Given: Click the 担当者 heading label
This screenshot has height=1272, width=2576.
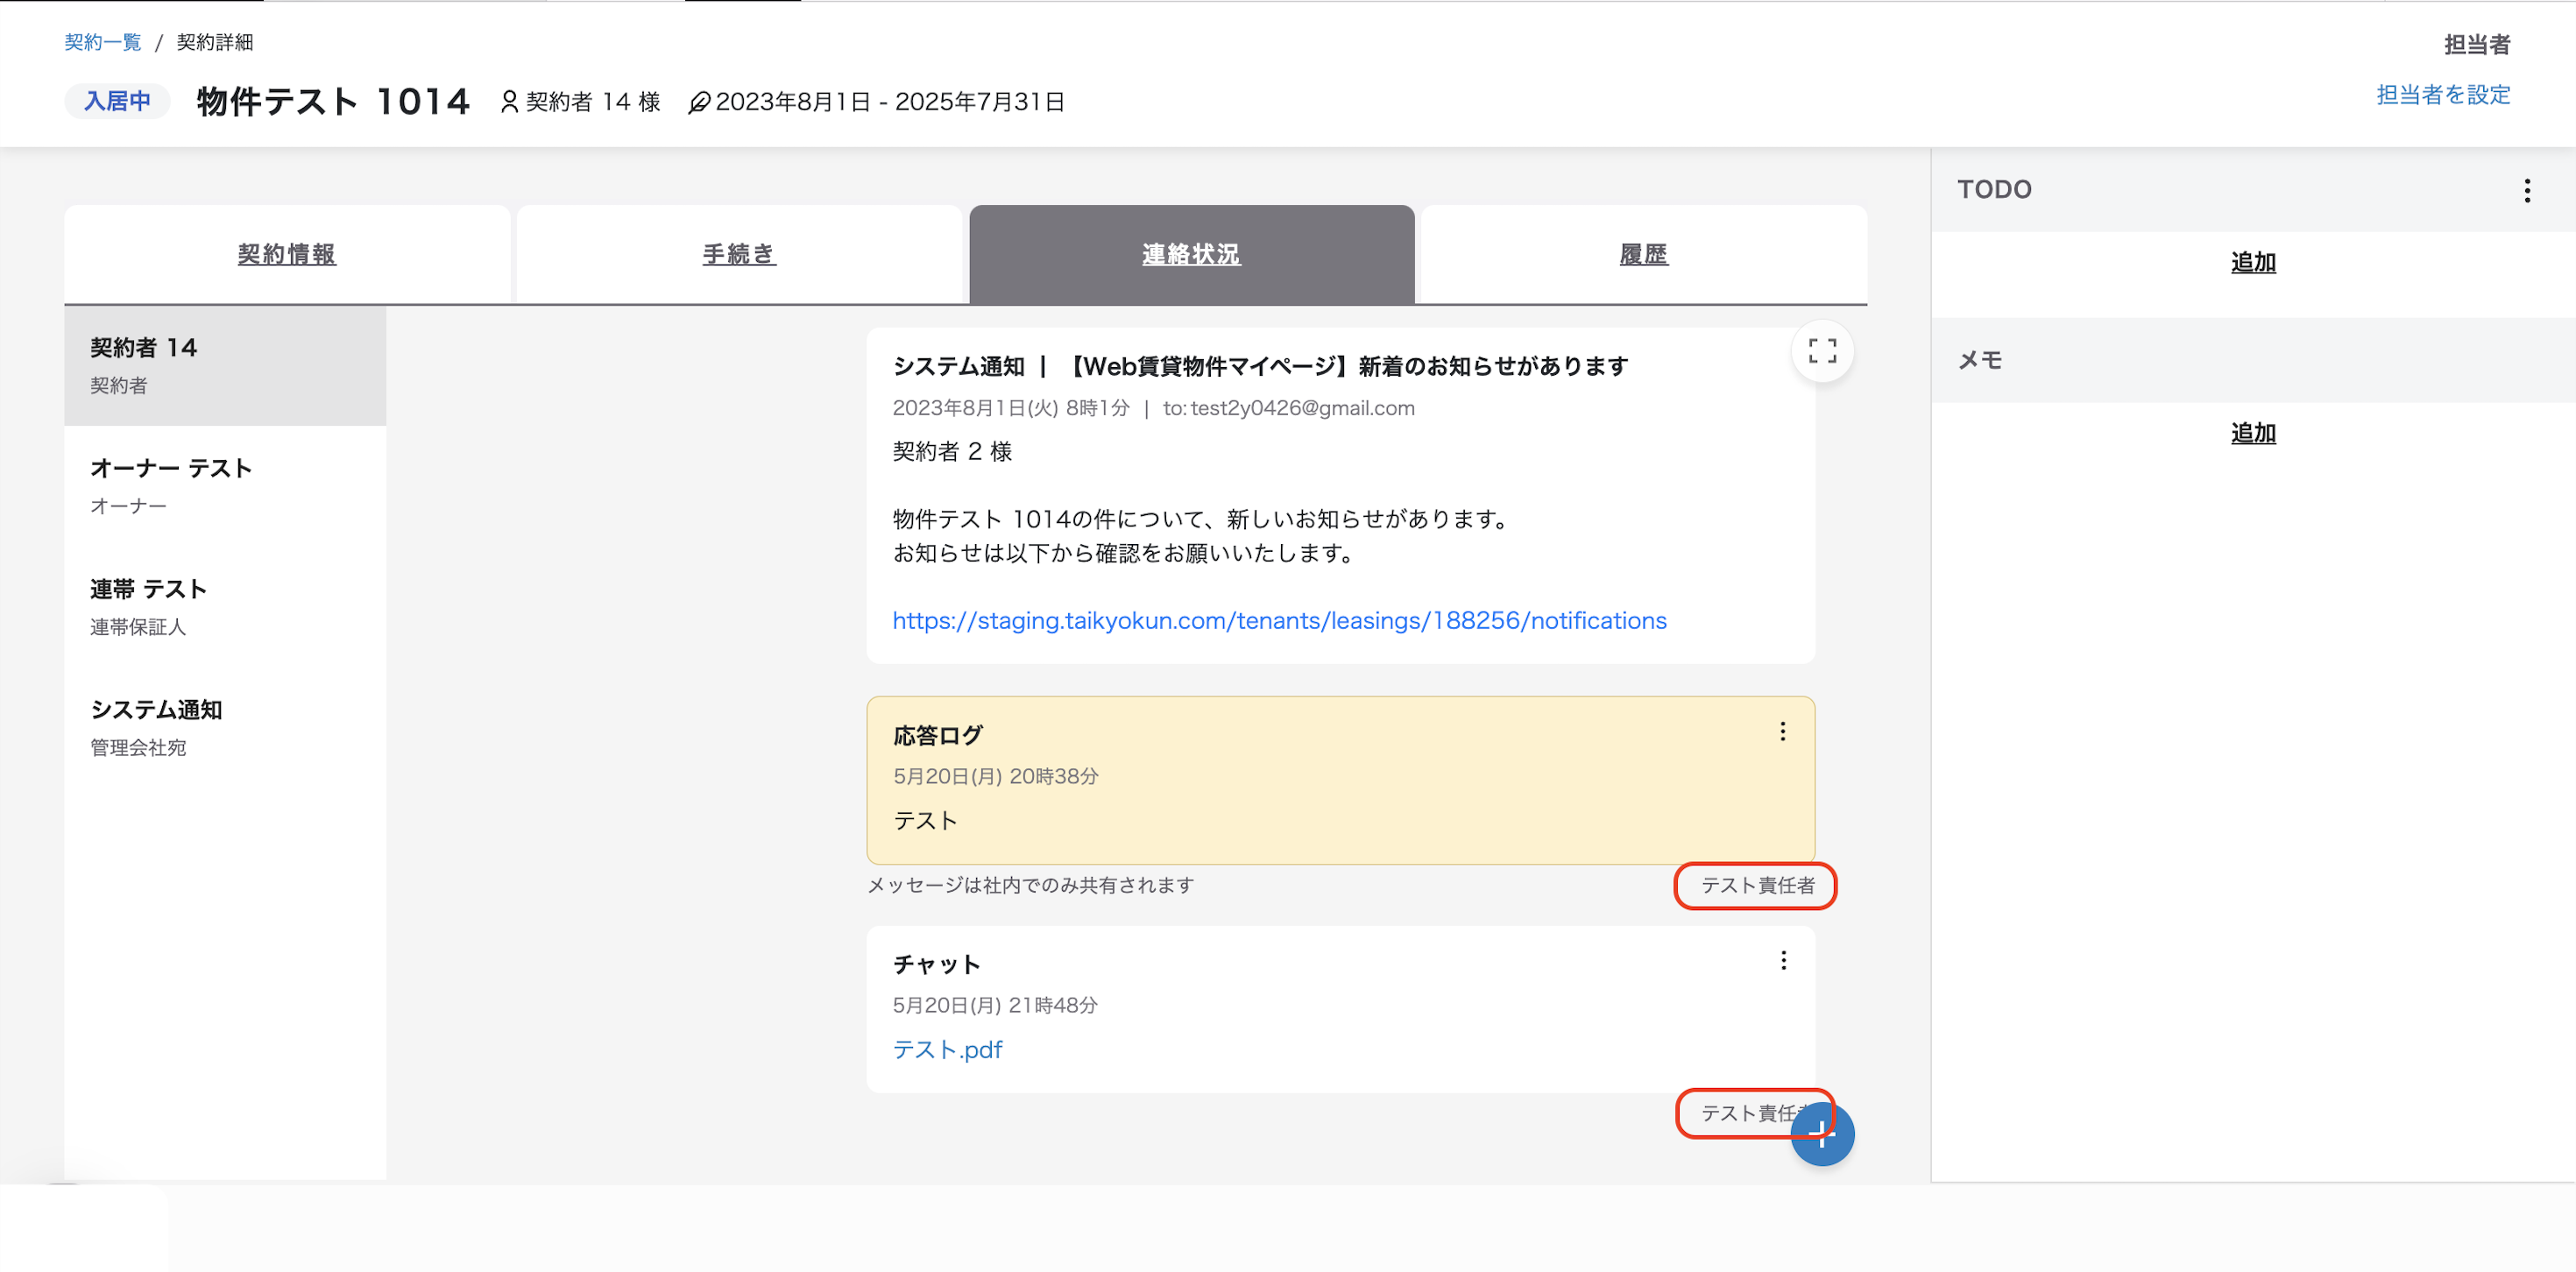Looking at the screenshot, I should (x=2477, y=44).
